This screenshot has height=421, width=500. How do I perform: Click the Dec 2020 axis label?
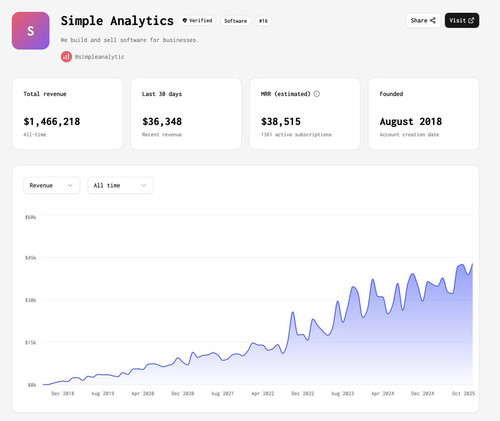tap(182, 393)
